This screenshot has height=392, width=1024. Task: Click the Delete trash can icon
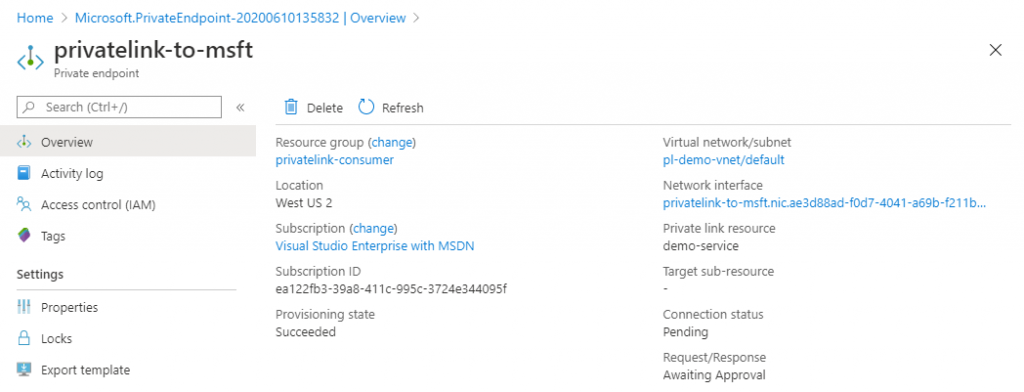pyautogui.click(x=291, y=107)
